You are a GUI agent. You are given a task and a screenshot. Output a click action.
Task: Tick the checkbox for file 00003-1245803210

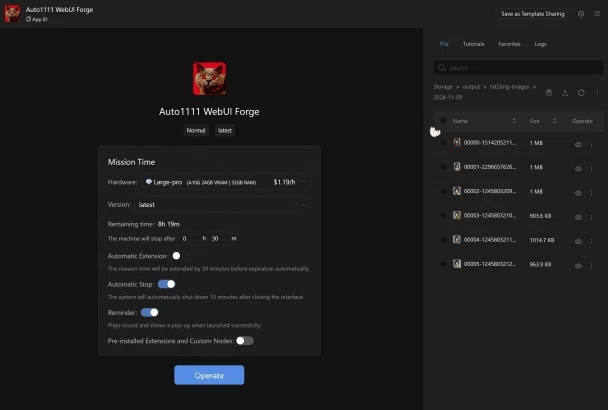tap(443, 215)
